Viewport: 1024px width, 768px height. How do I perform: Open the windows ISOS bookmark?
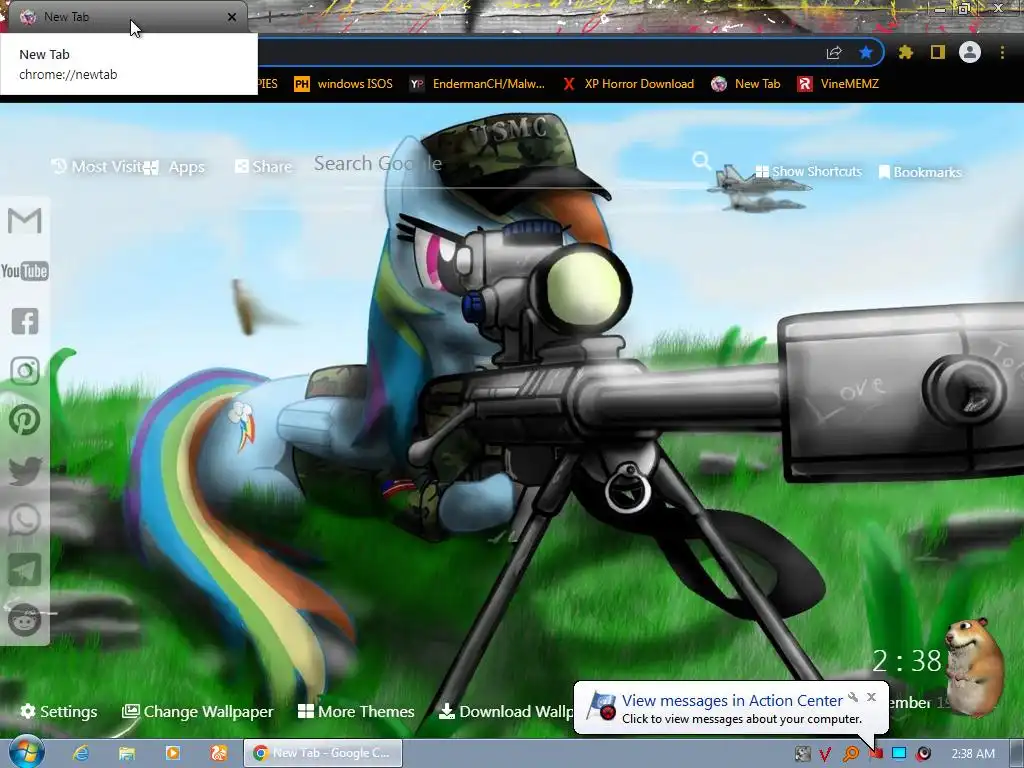344,84
